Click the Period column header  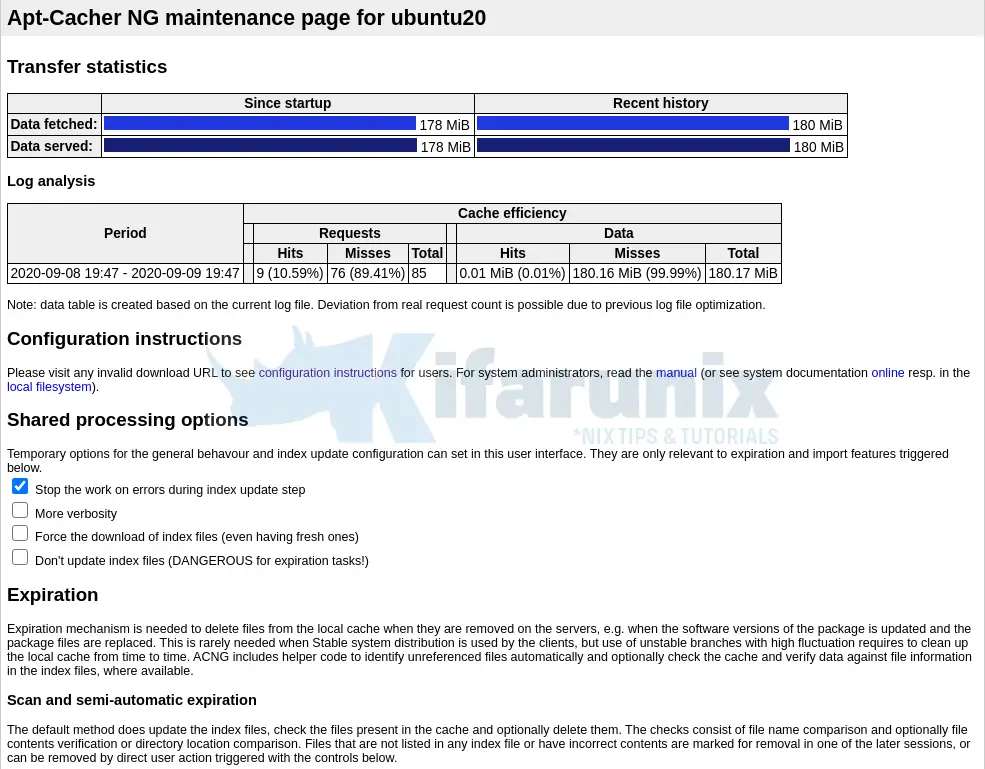(x=125, y=233)
